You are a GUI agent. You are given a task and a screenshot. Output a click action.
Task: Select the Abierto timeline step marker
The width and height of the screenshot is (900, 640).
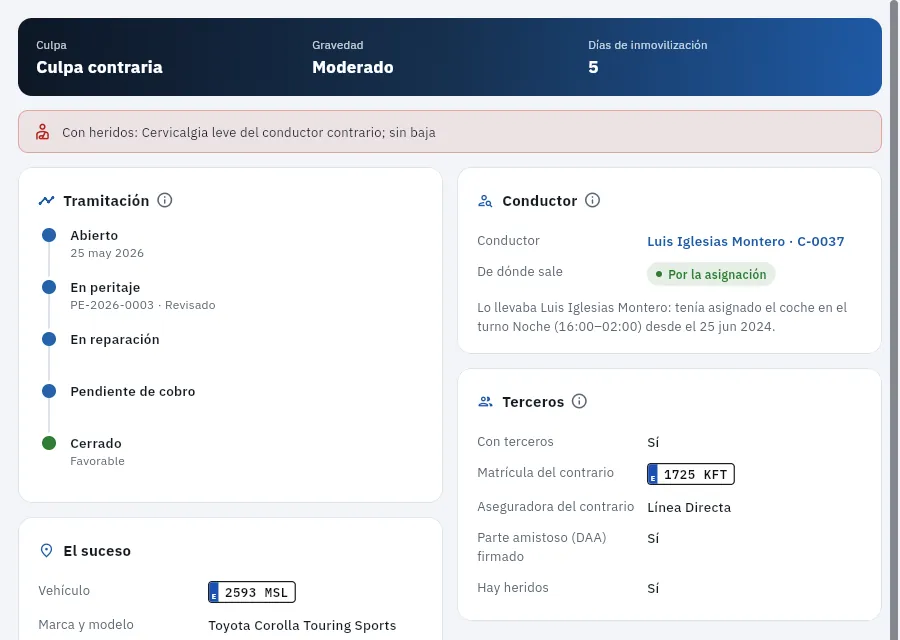click(x=49, y=235)
